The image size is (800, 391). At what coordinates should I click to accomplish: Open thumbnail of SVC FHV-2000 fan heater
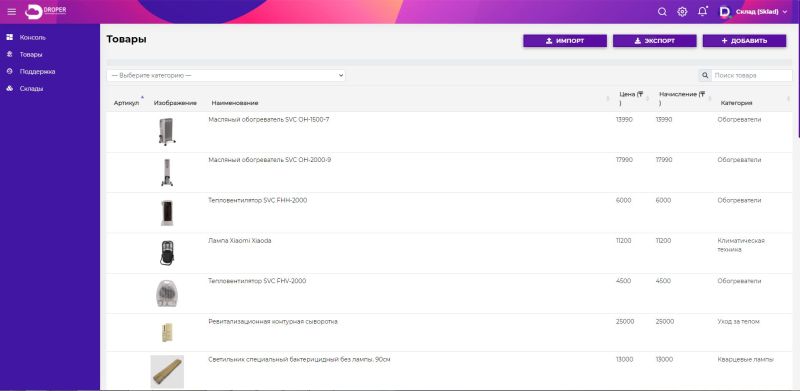167,294
